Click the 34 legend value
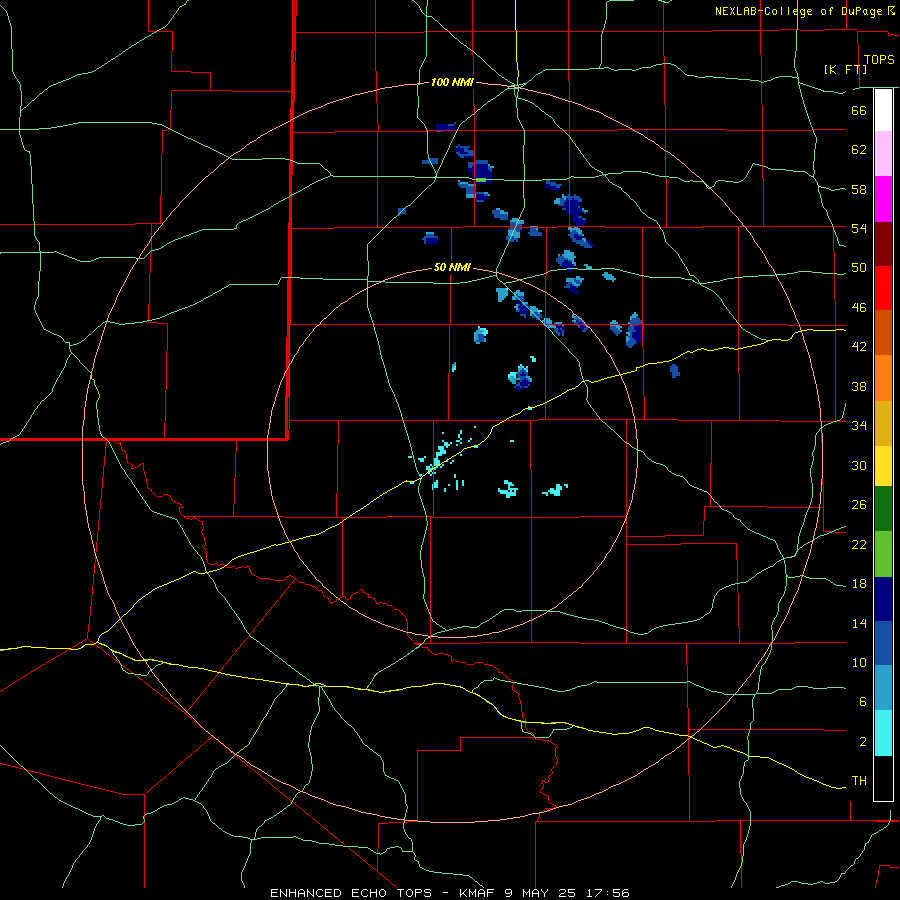 [x=859, y=426]
